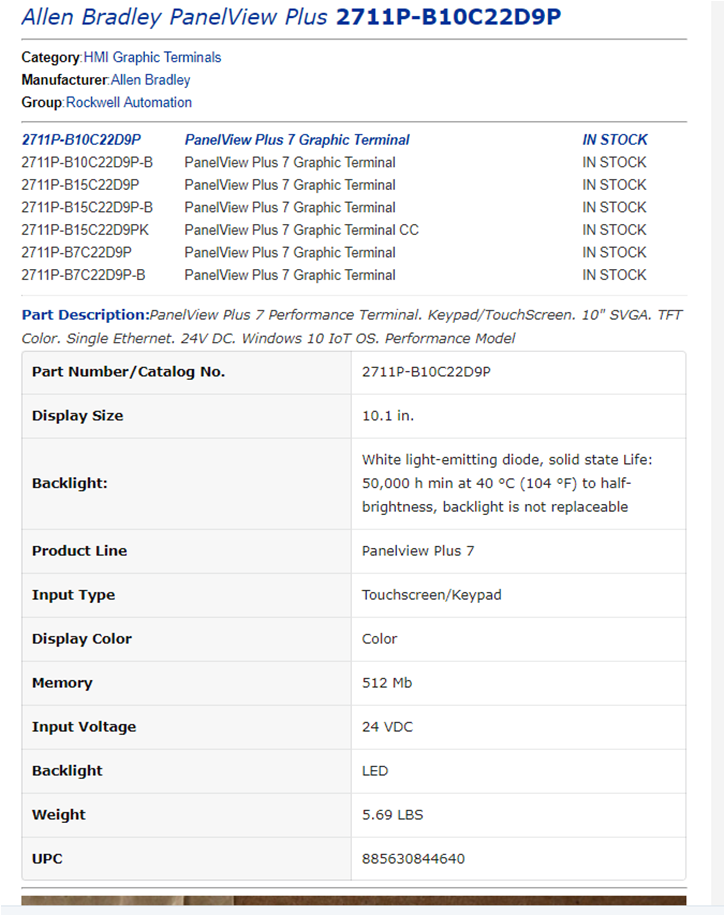Click the 'Memory' label cell

[187, 683]
